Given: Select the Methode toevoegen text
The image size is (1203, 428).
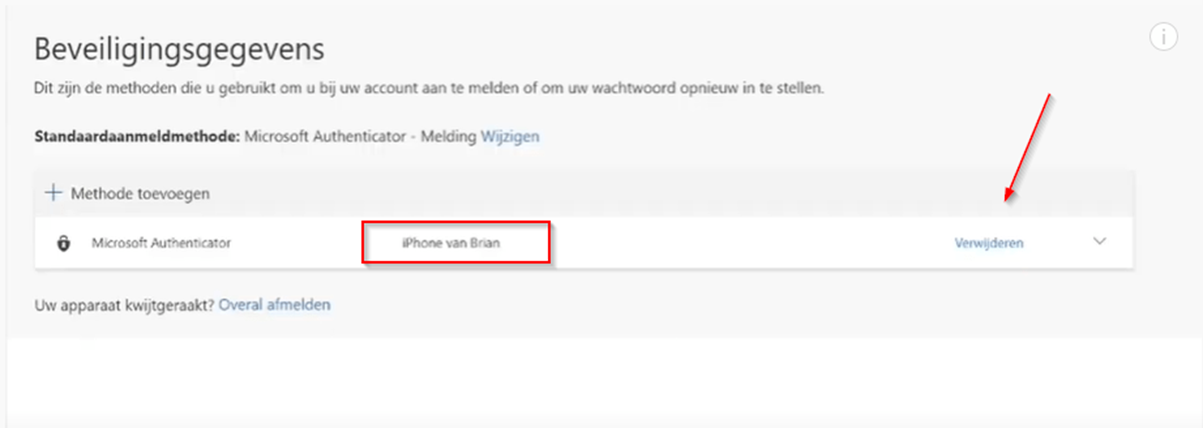Looking at the screenshot, I should (x=140, y=194).
